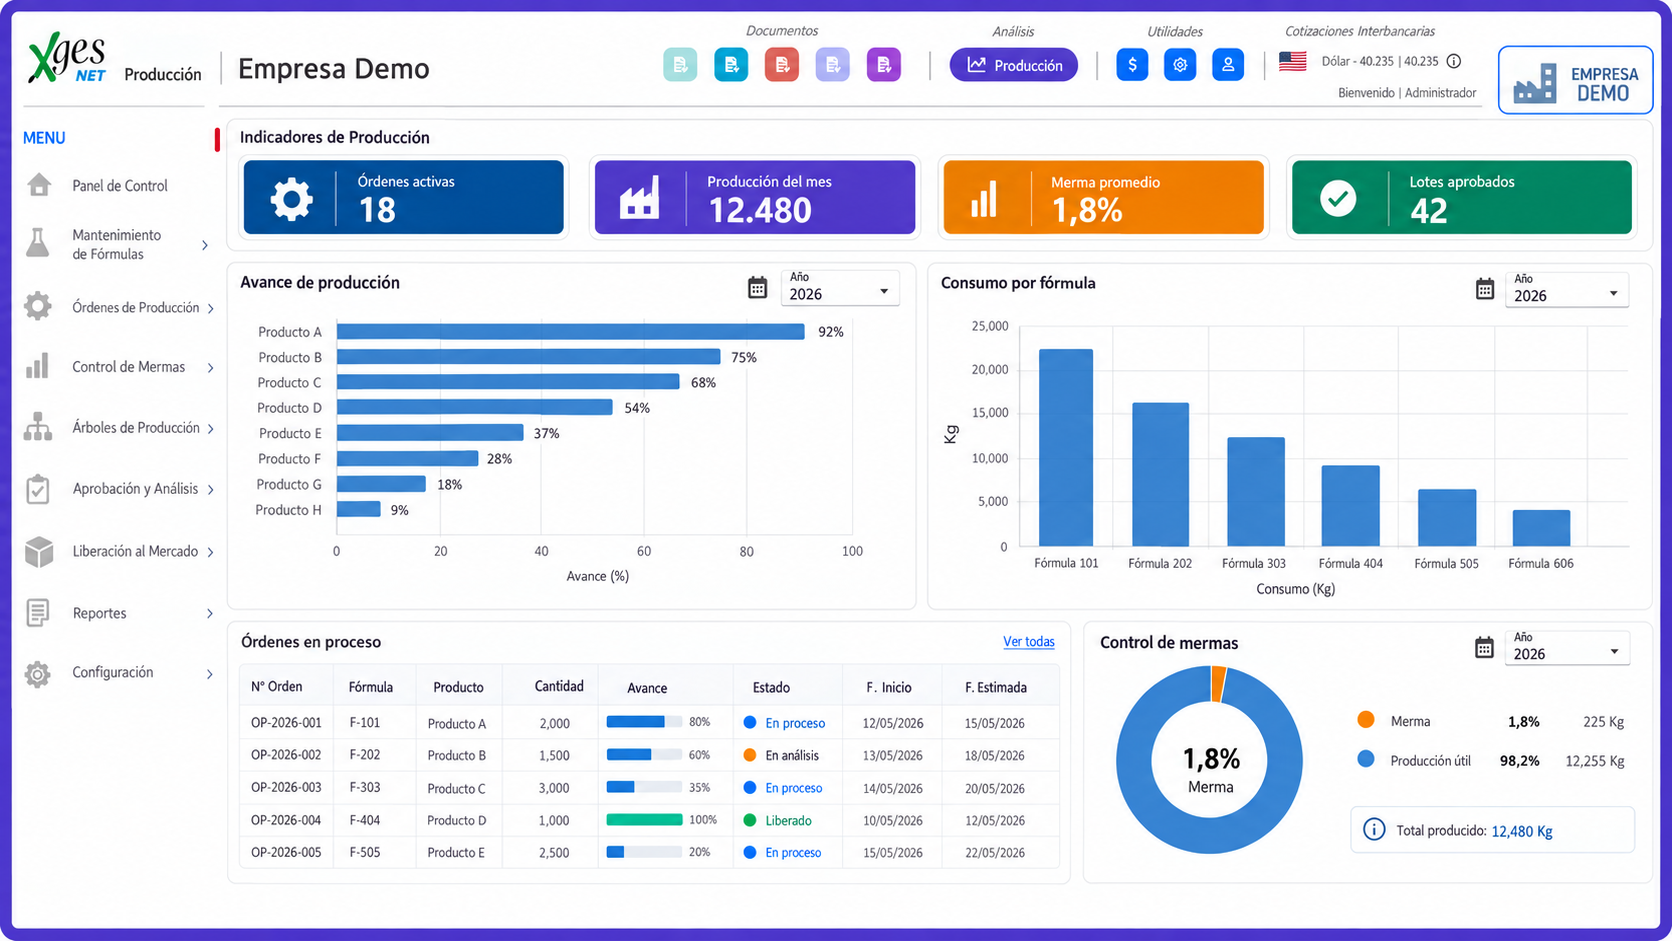1672x941 pixels.
Task: Click the info icon beside Total producido
Action: [x=1375, y=830]
